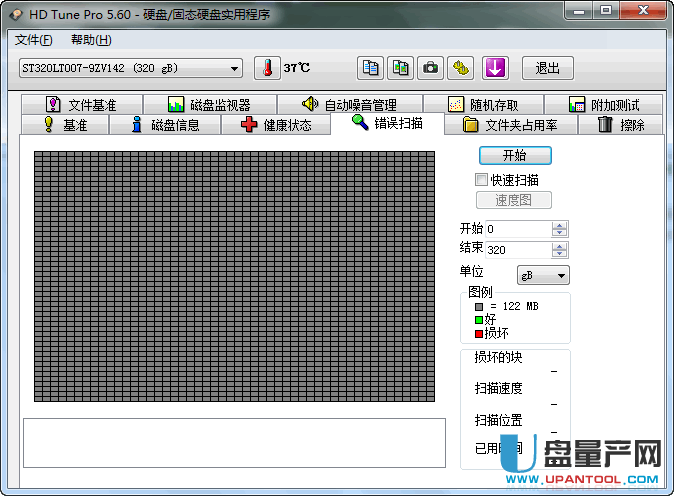The height and width of the screenshot is (496, 674).
Task: Click the copy screenshot to clipboard icon
Action: [400, 68]
